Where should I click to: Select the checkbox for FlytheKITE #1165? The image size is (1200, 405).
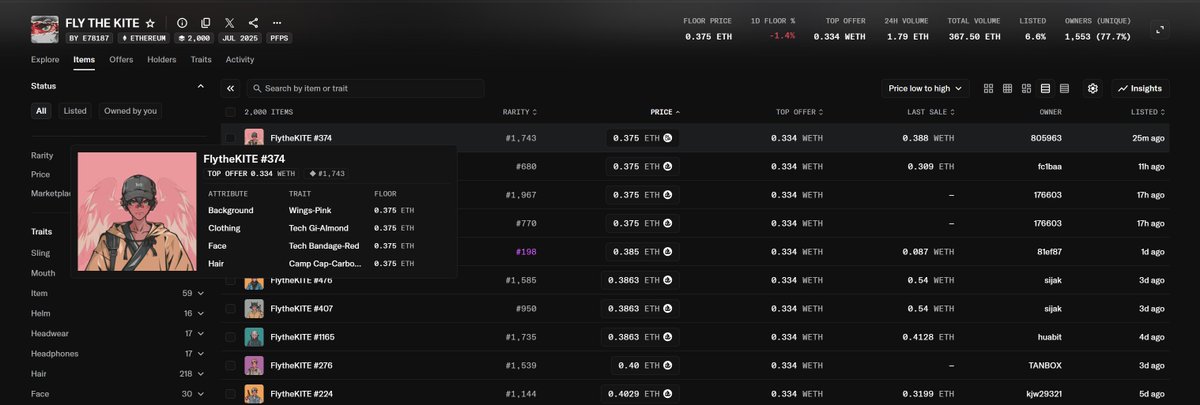click(231, 337)
